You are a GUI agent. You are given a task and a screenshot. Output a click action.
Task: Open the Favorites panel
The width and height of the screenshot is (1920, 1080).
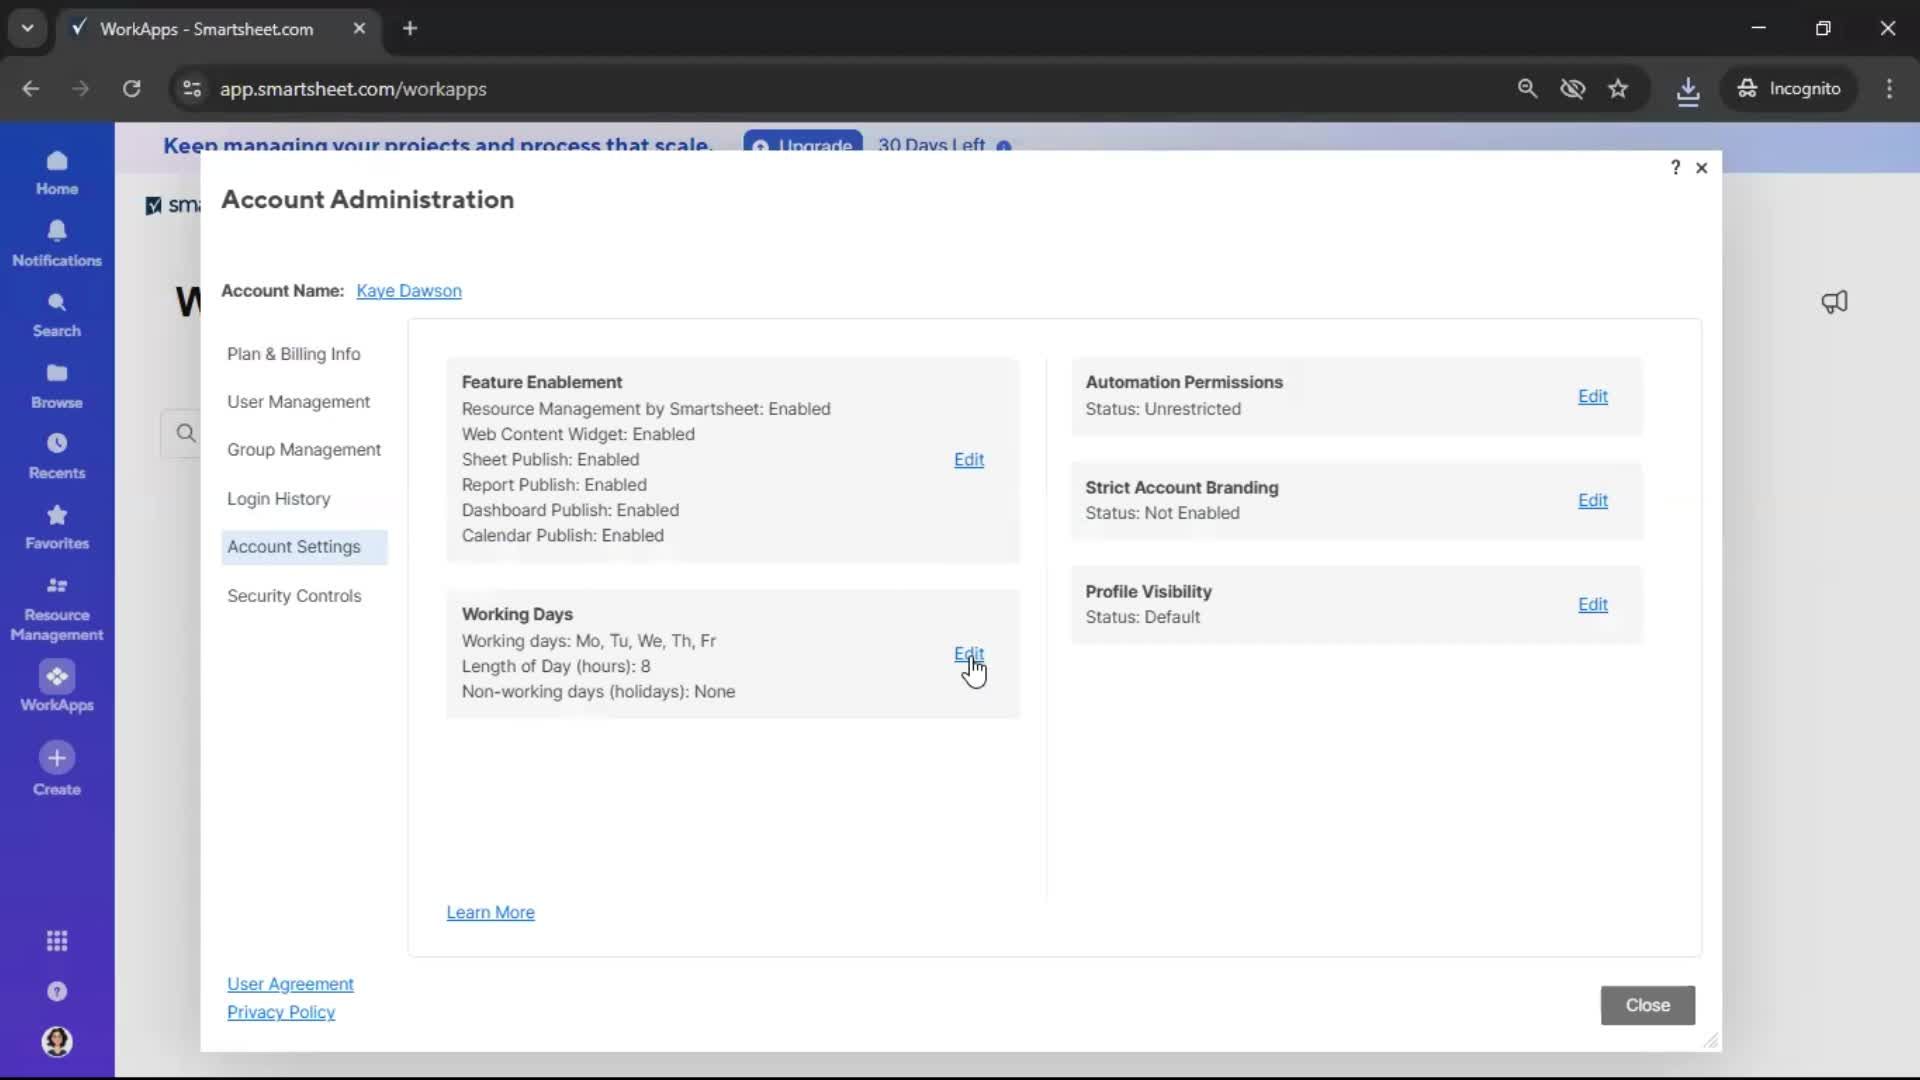click(57, 526)
